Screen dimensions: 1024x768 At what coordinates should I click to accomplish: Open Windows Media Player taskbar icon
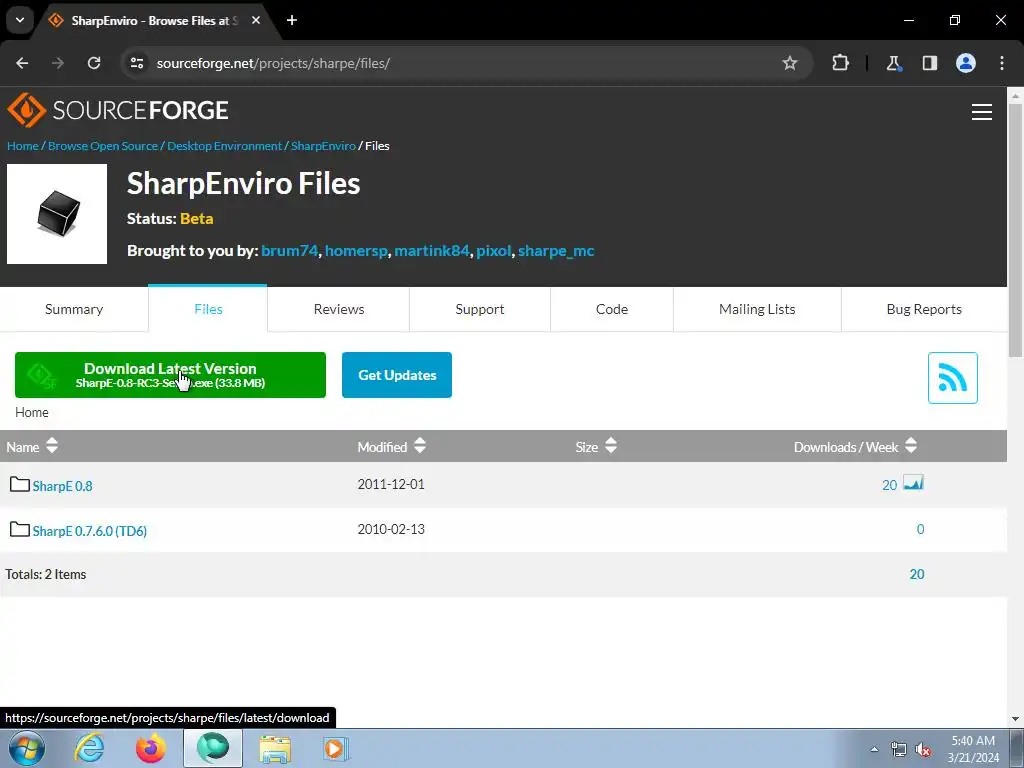pyautogui.click(x=336, y=748)
